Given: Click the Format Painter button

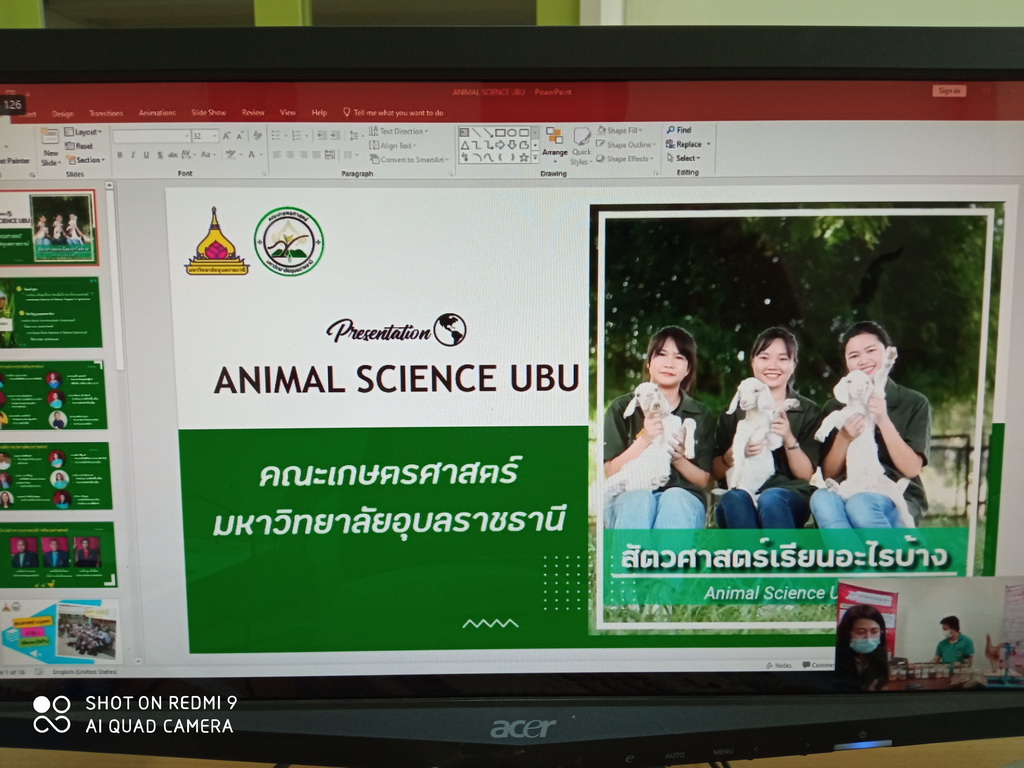Looking at the screenshot, I should point(14,161).
